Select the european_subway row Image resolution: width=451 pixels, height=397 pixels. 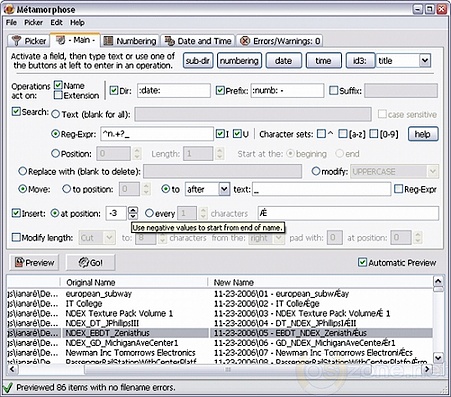click(220, 294)
